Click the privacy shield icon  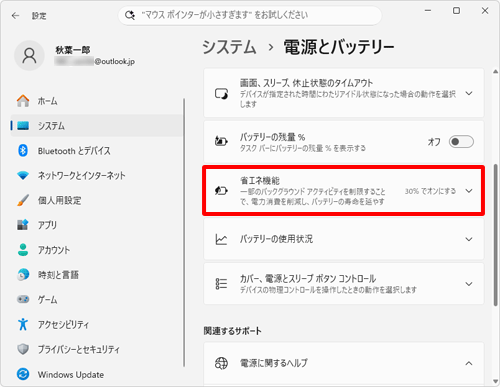pyautogui.click(x=23, y=349)
